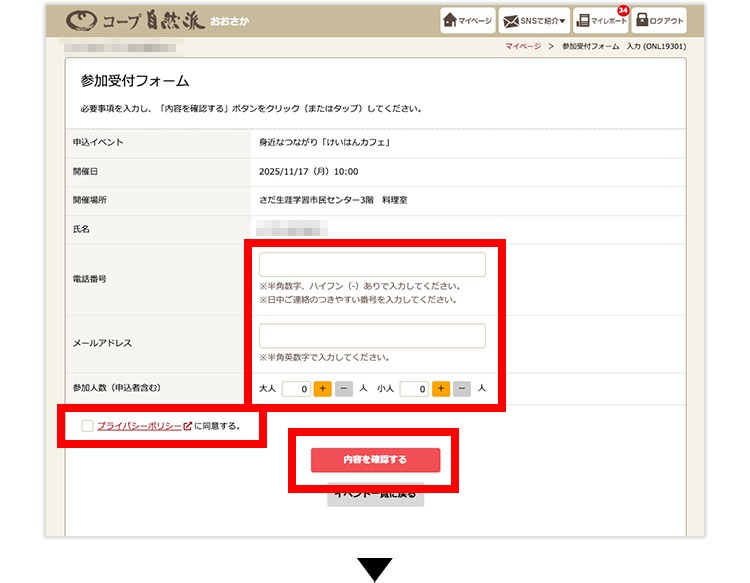The width and height of the screenshot is (750, 583).
Task: Increase 大人 count with plus button
Action: (322, 389)
